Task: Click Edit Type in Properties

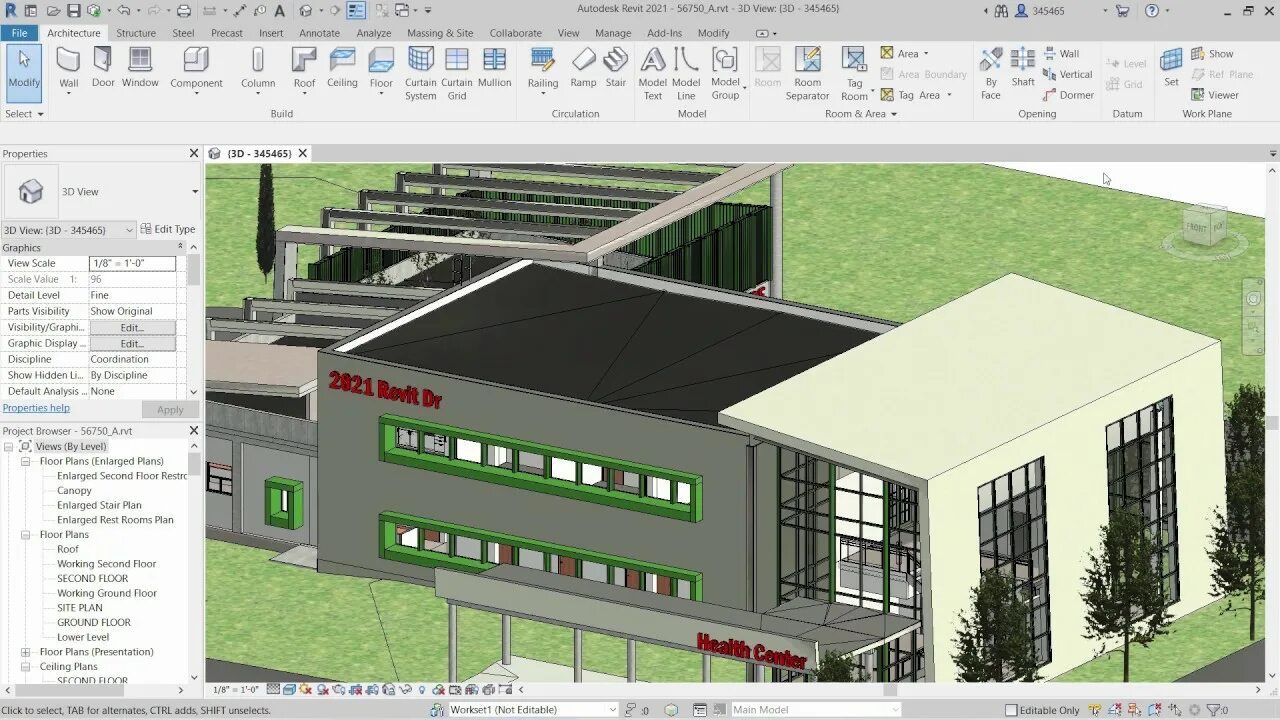Action: (168, 230)
